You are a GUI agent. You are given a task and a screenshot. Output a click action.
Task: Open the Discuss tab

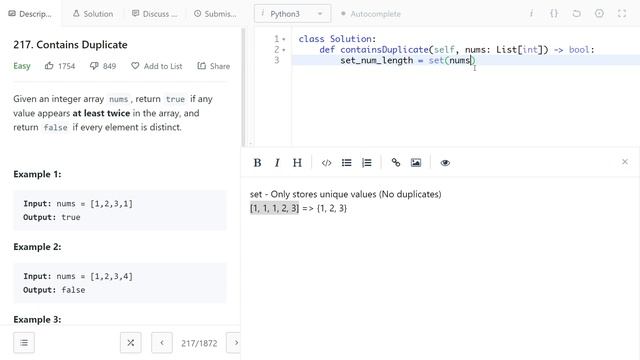tap(155, 14)
